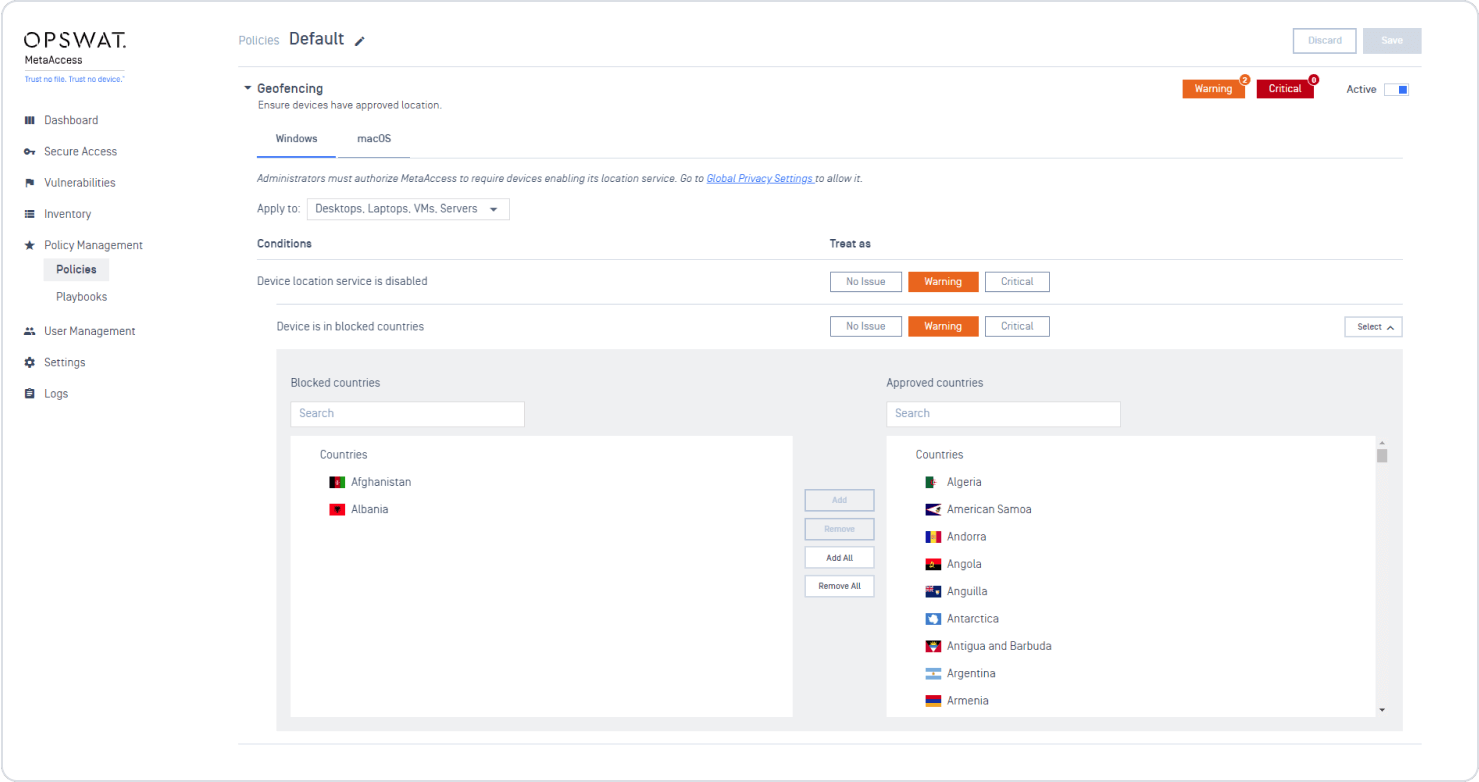Image resolution: width=1479 pixels, height=782 pixels.
Task: Click the Antarctica flag icon
Action: click(x=933, y=619)
